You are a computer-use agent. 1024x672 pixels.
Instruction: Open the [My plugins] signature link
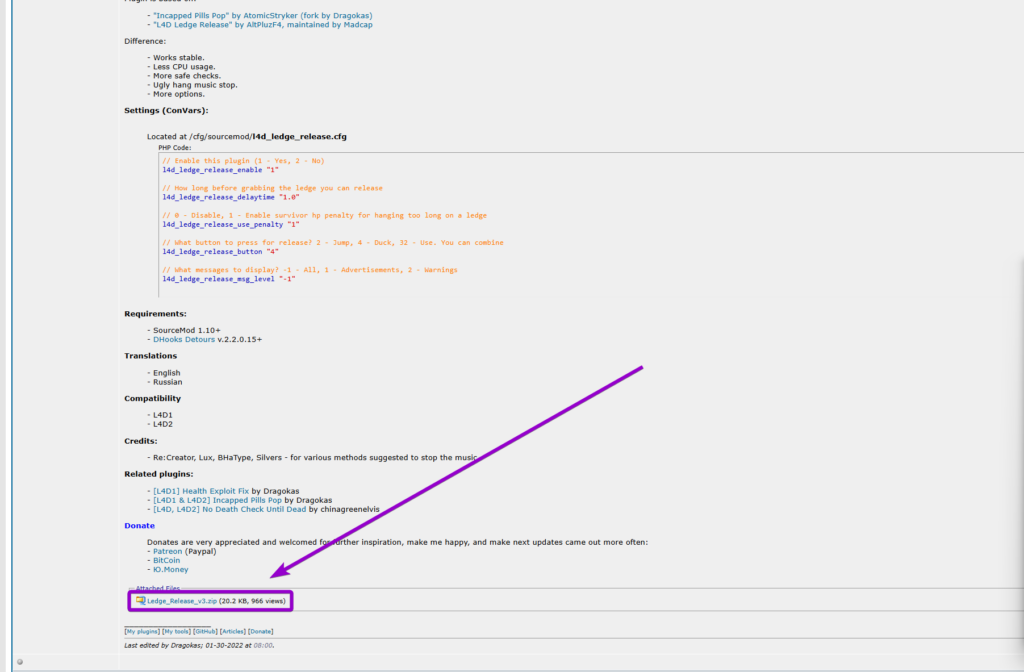pyautogui.click(x=140, y=631)
